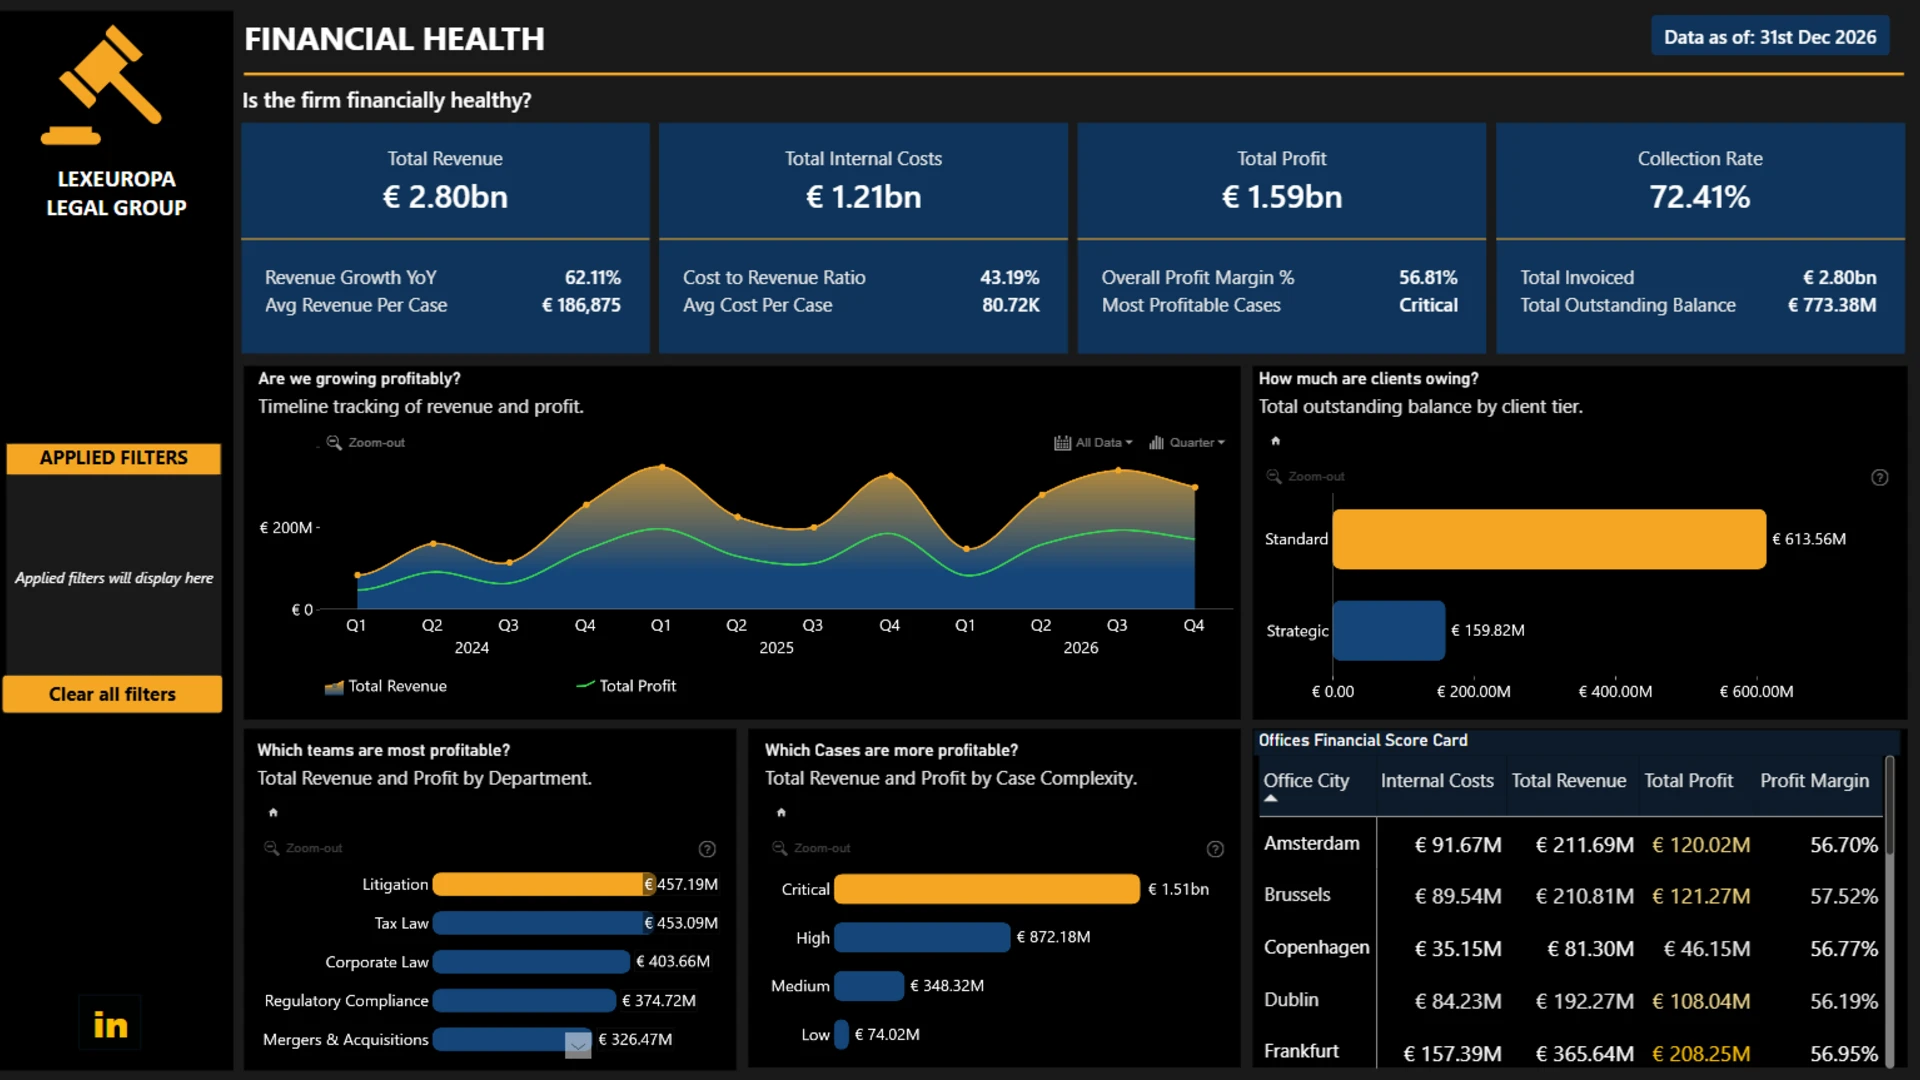The image size is (1920, 1080).
Task: Select the Litigation department bar
Action: tap(544, 884)
